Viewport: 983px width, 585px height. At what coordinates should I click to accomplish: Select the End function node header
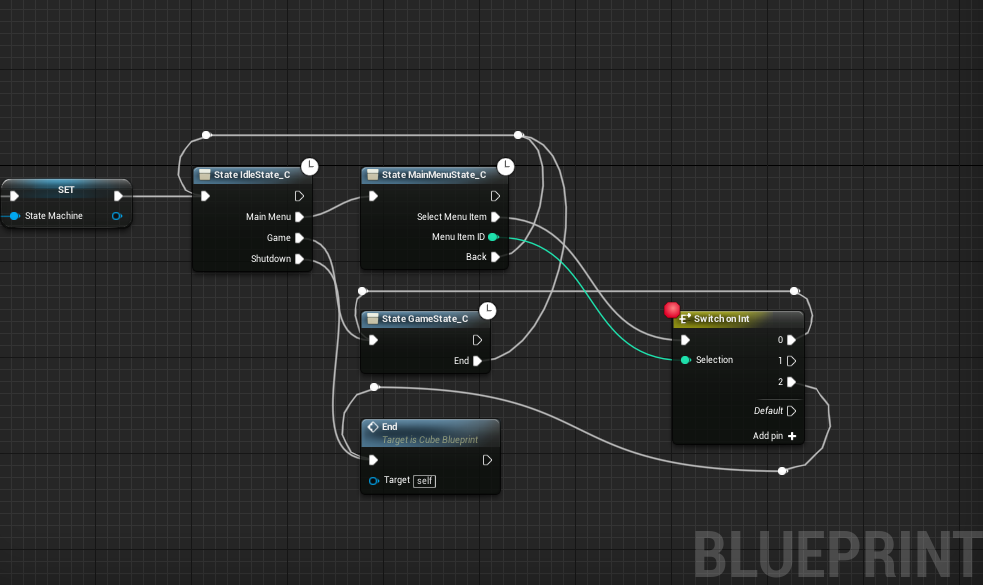[x=431, y=433]
